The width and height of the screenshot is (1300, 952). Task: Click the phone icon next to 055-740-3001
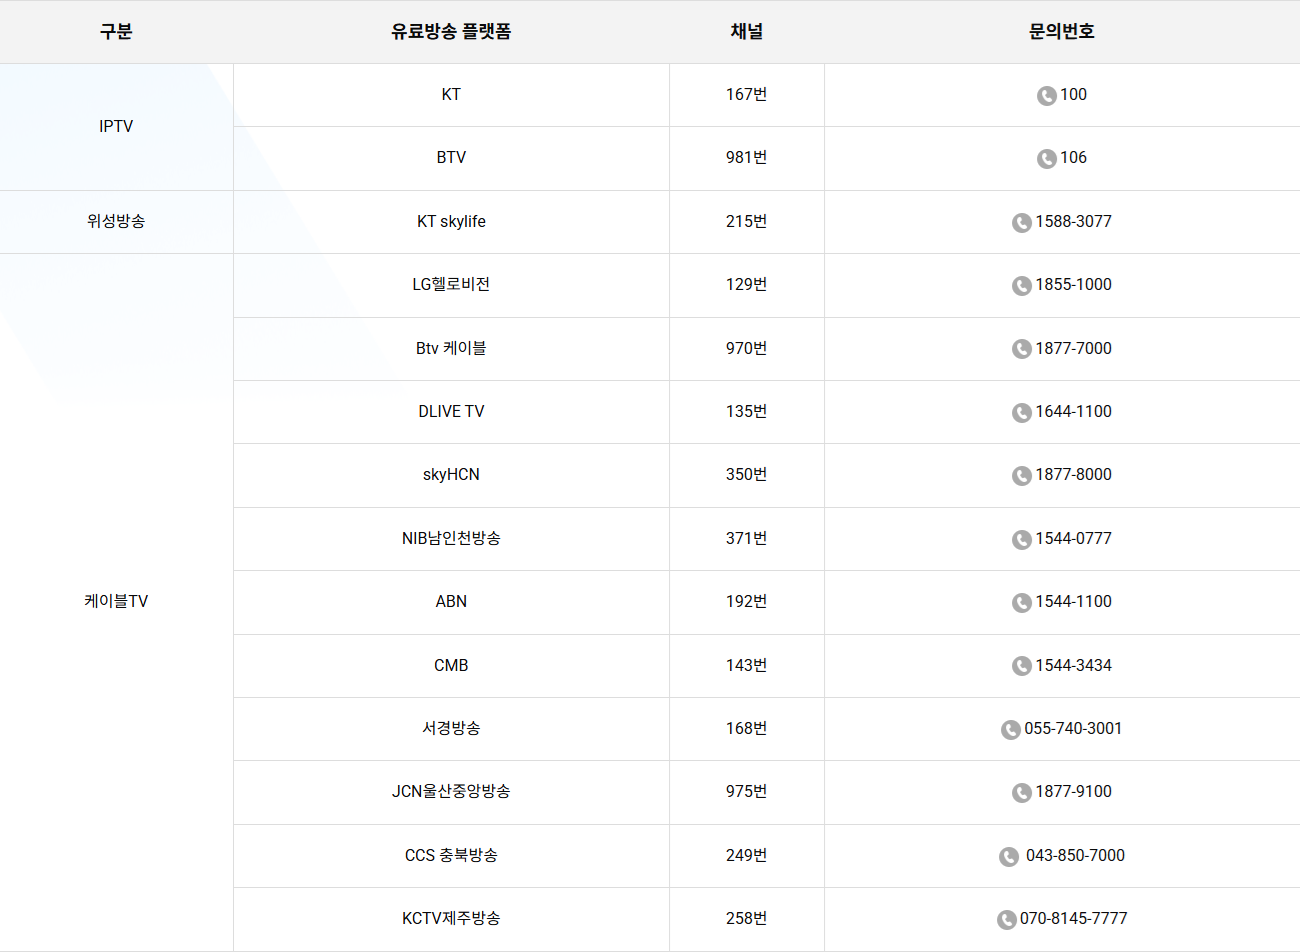coord(1011,730)
